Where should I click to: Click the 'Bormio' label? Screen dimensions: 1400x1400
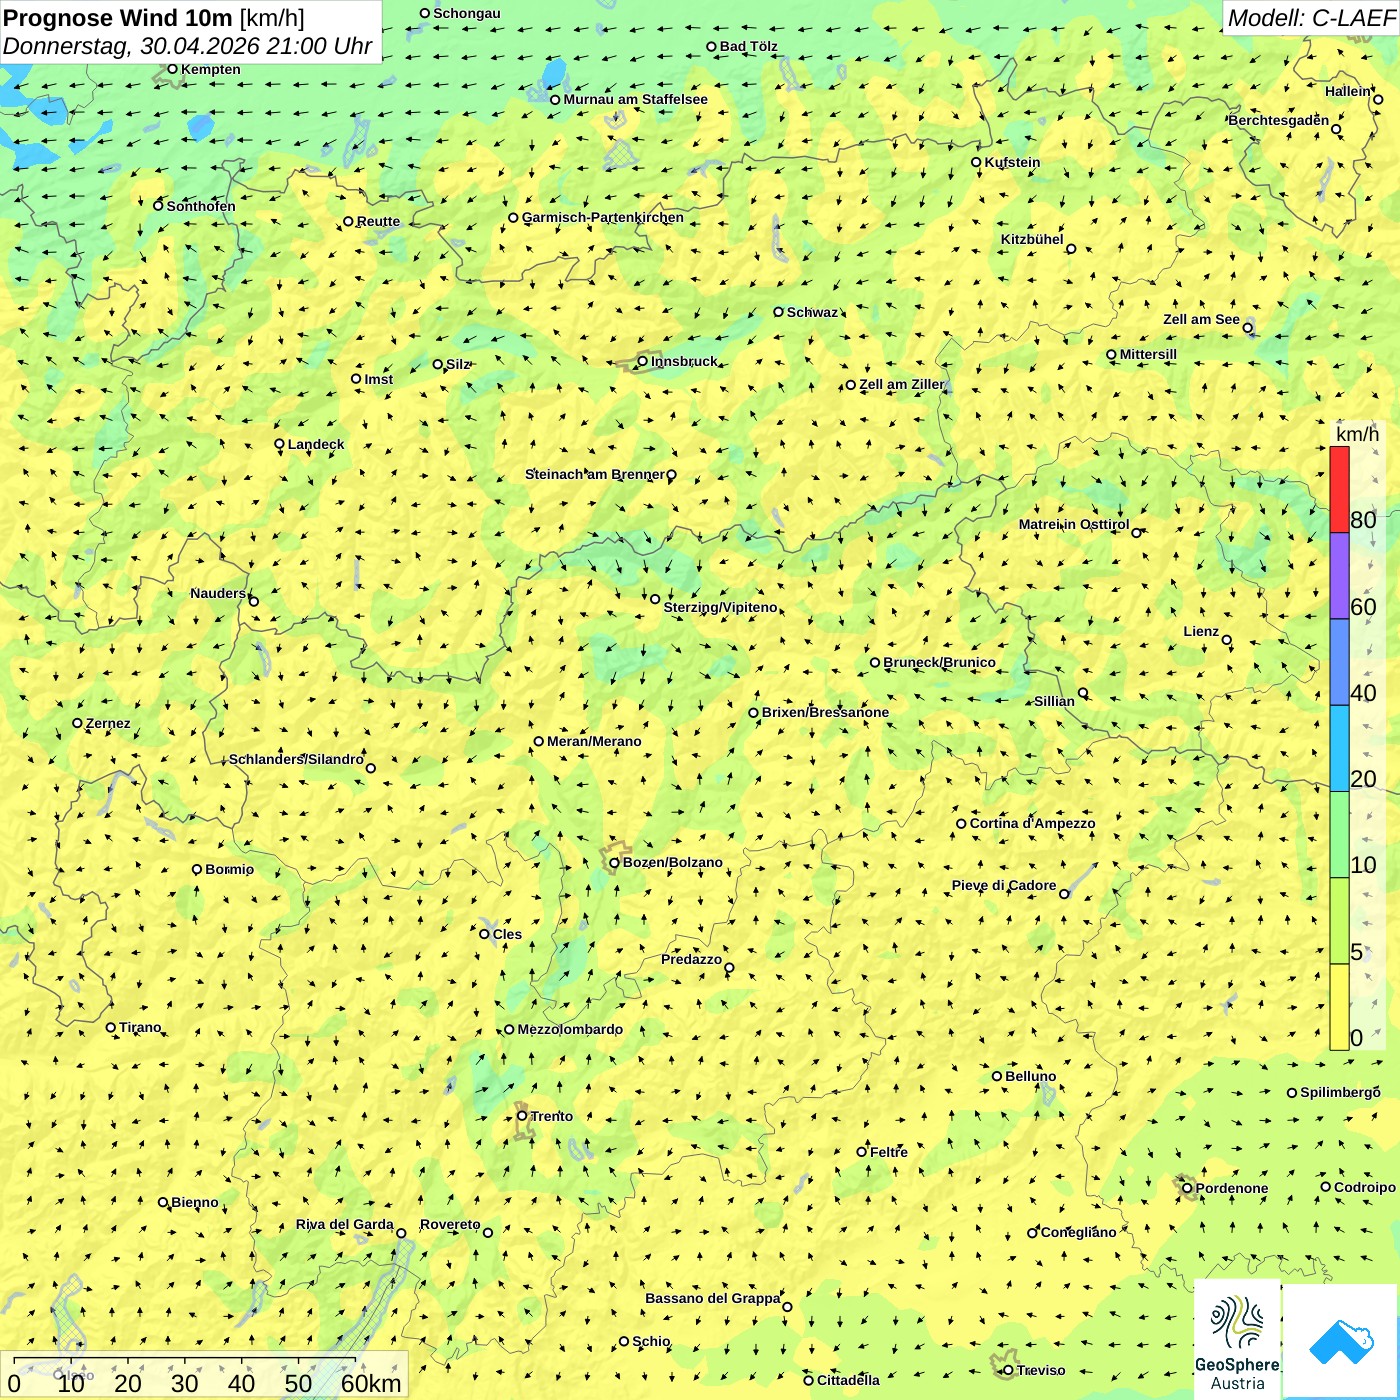[x=229, y=869]
